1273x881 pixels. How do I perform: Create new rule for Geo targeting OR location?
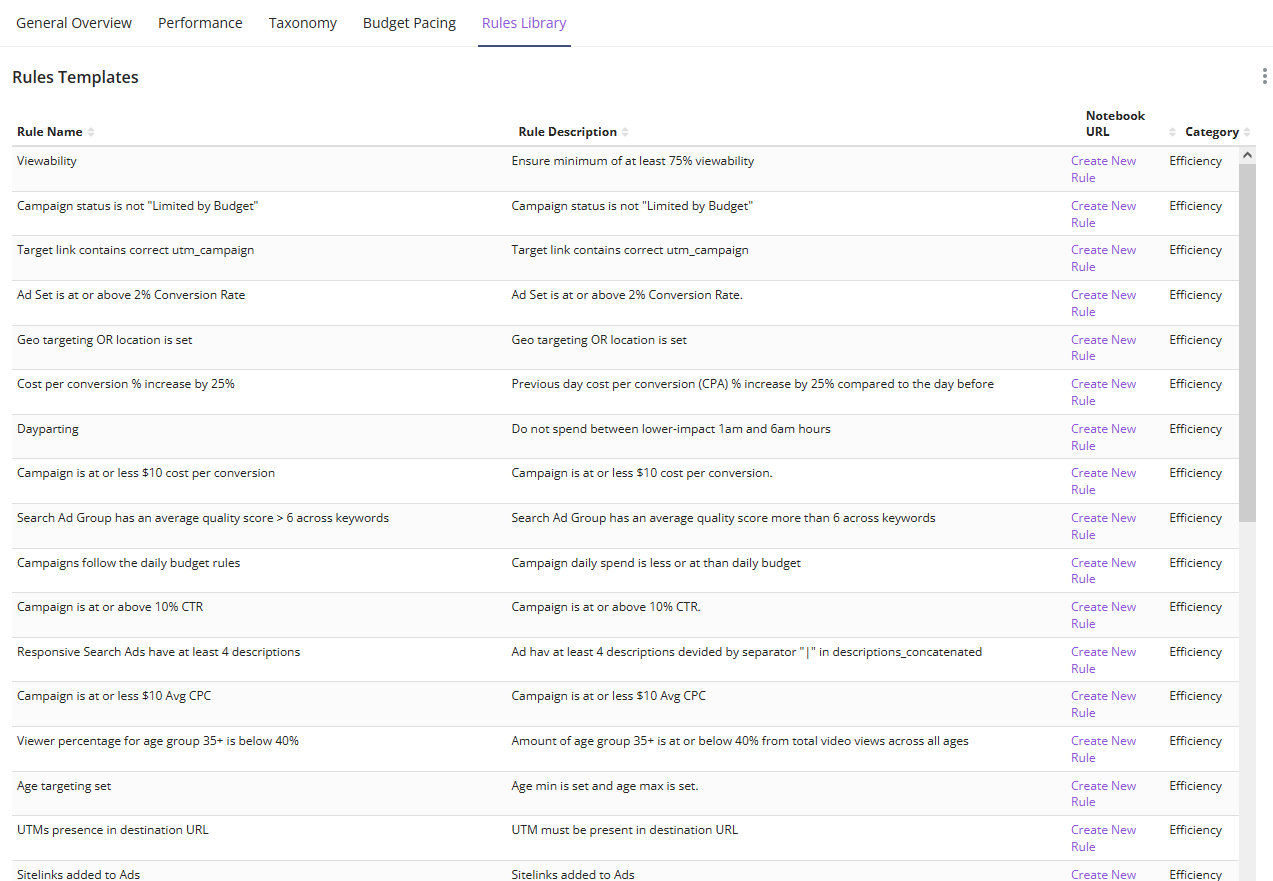coord(1103,348)
